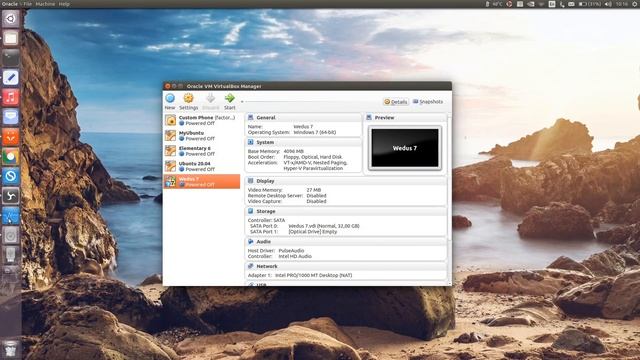The width and height of the screenshot is (640, 360).
Task: Open the Ubuntu dash from dock
Action: (11, 18)
